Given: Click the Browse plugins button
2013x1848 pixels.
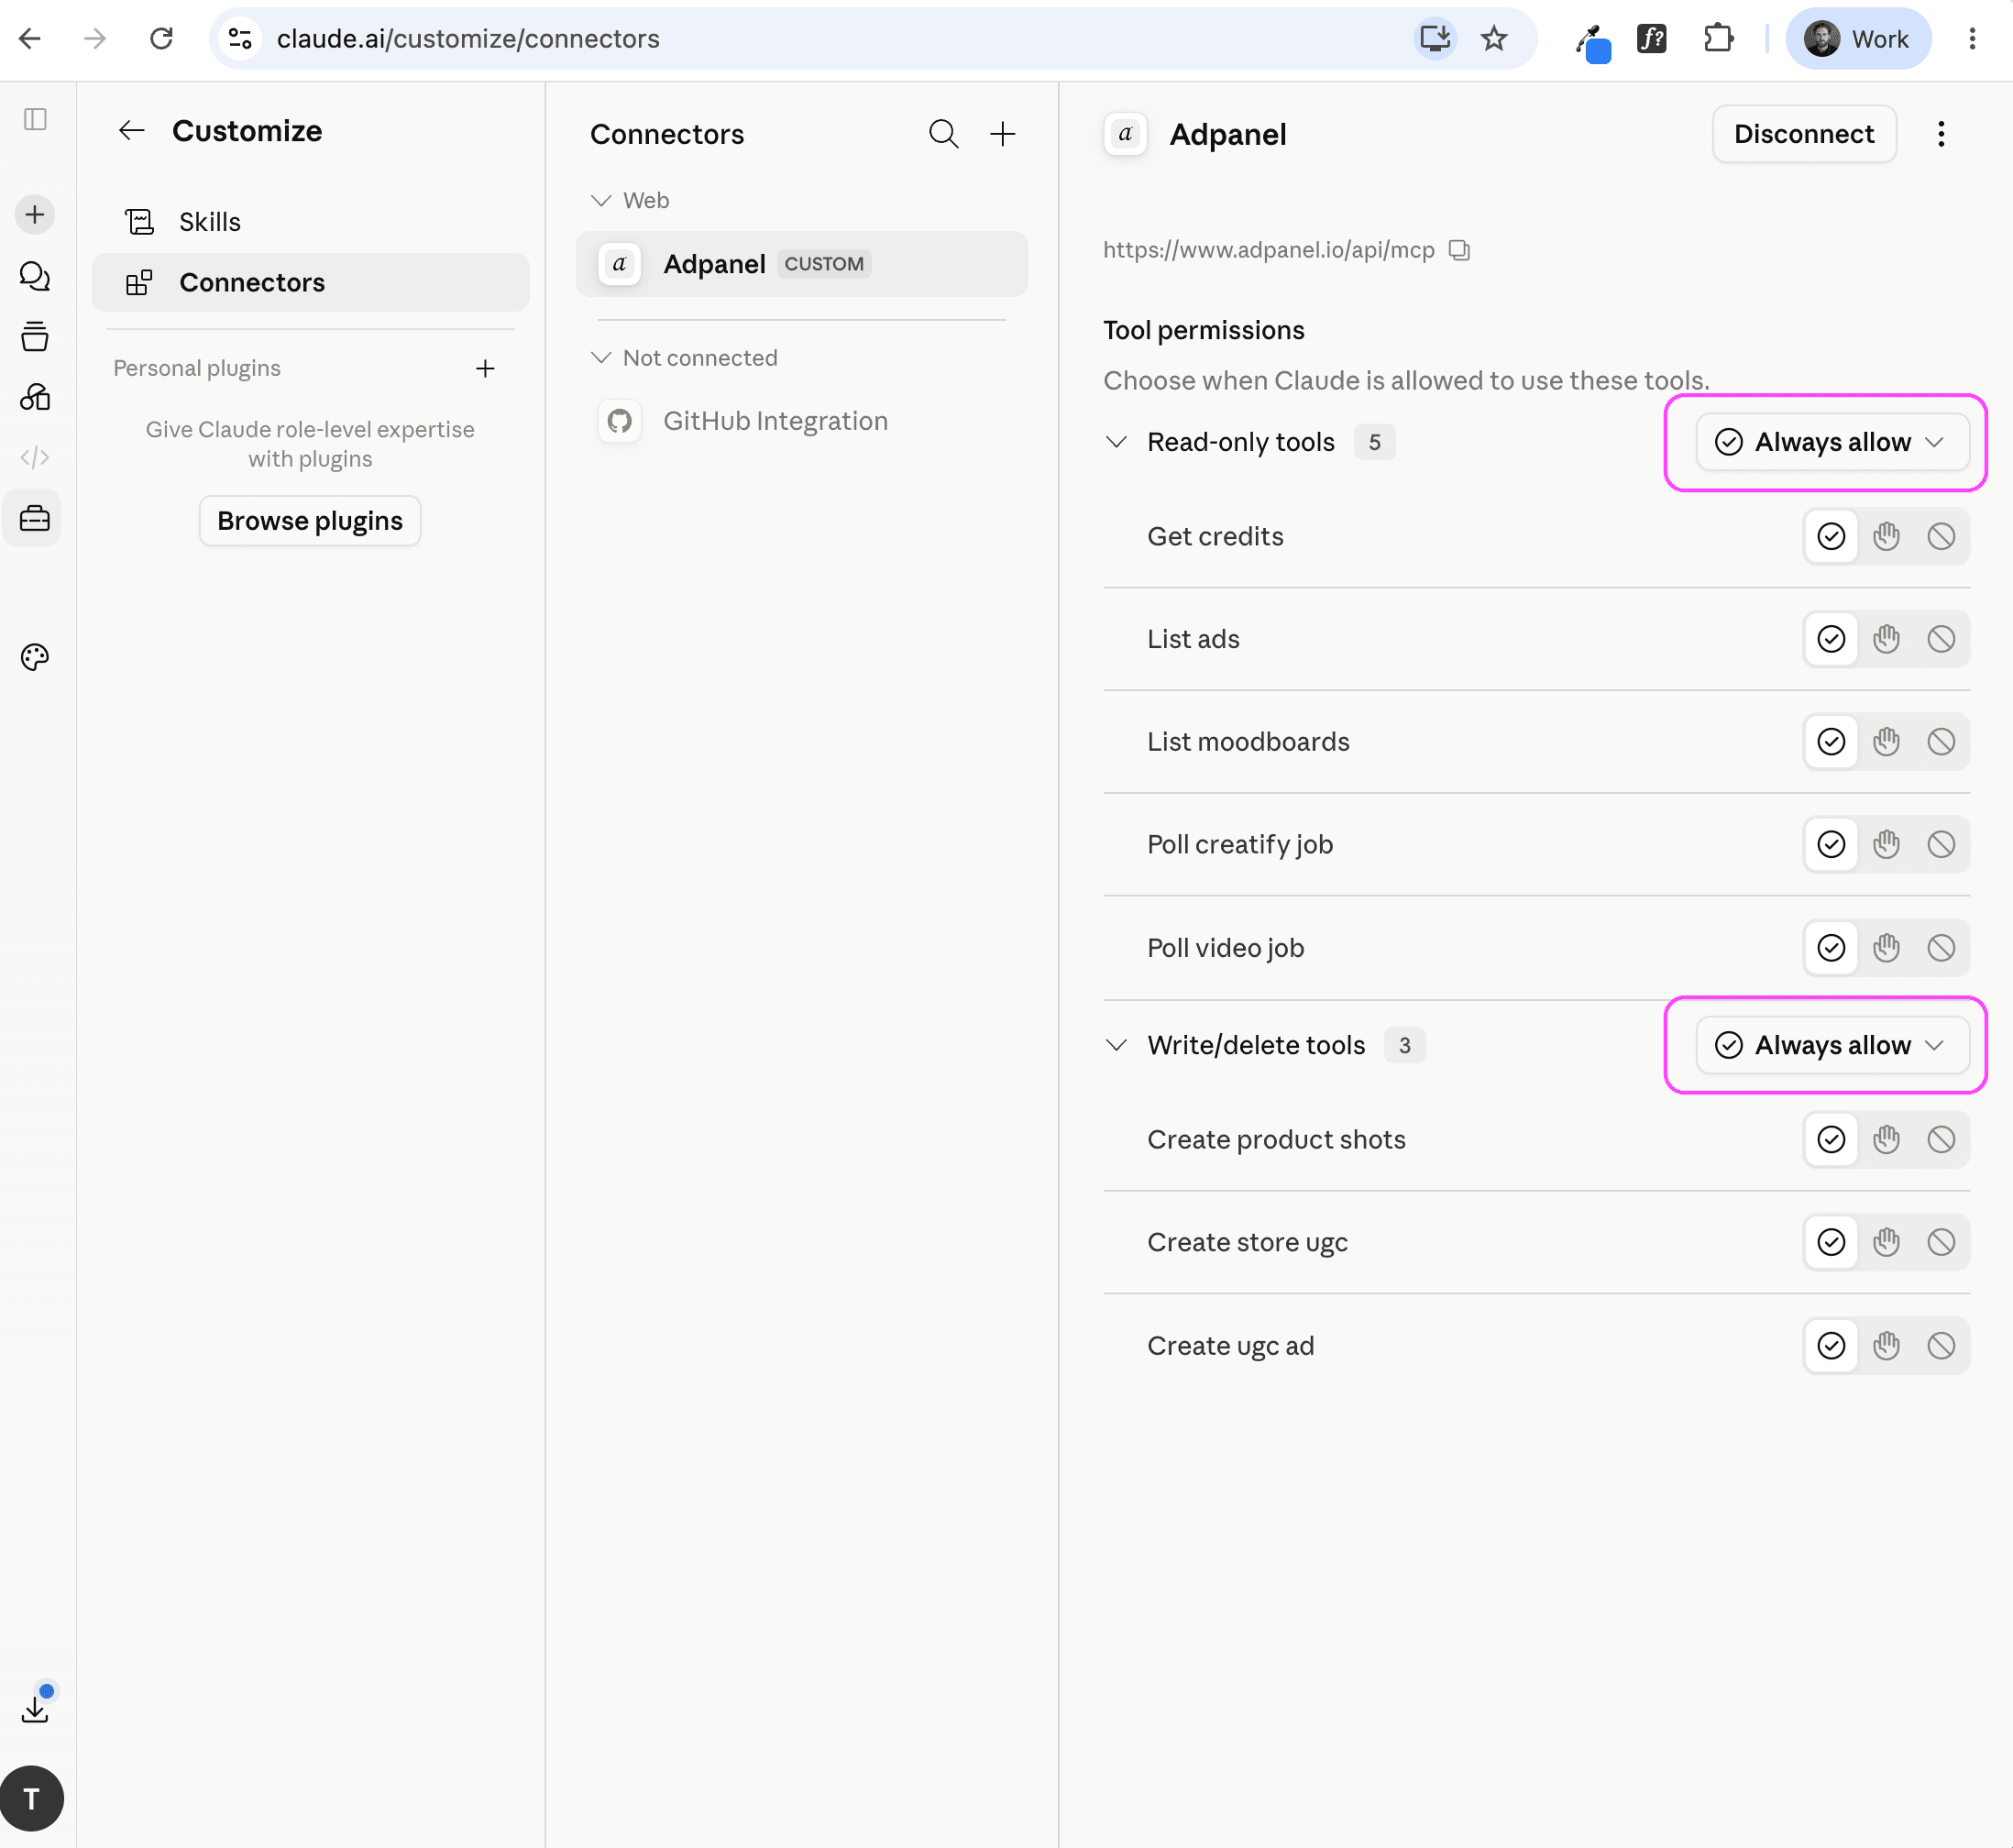Looking at the screenshot, I should click(x=310, y=521).
